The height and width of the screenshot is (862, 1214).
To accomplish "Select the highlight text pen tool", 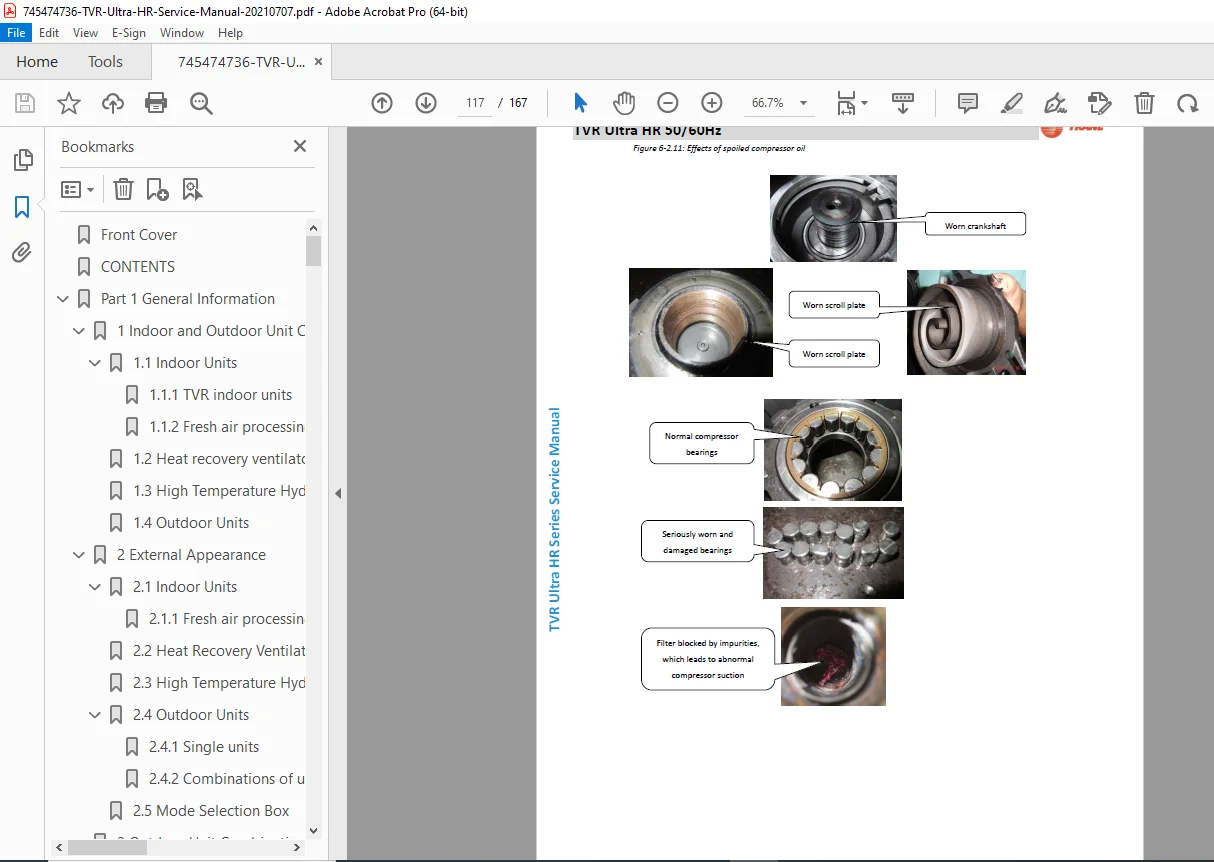I will point(1012,103).
